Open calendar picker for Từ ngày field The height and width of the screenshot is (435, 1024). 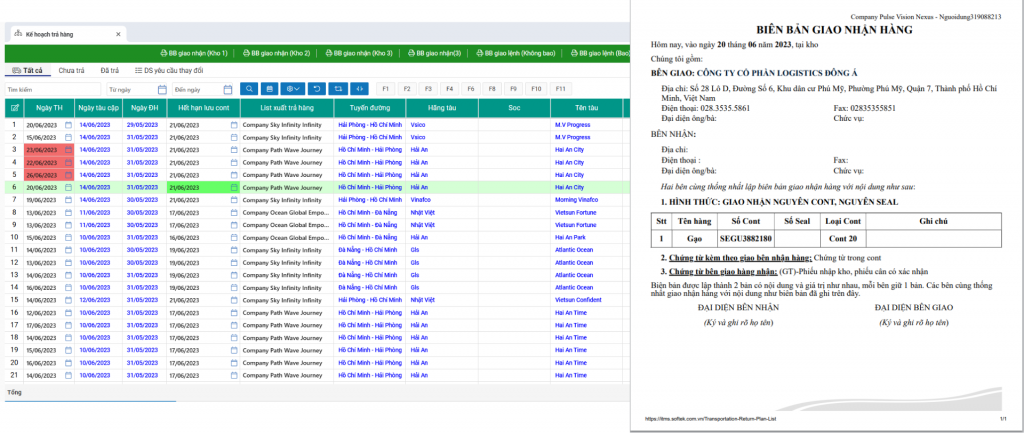pyautogui.click(x=161, y=89)
